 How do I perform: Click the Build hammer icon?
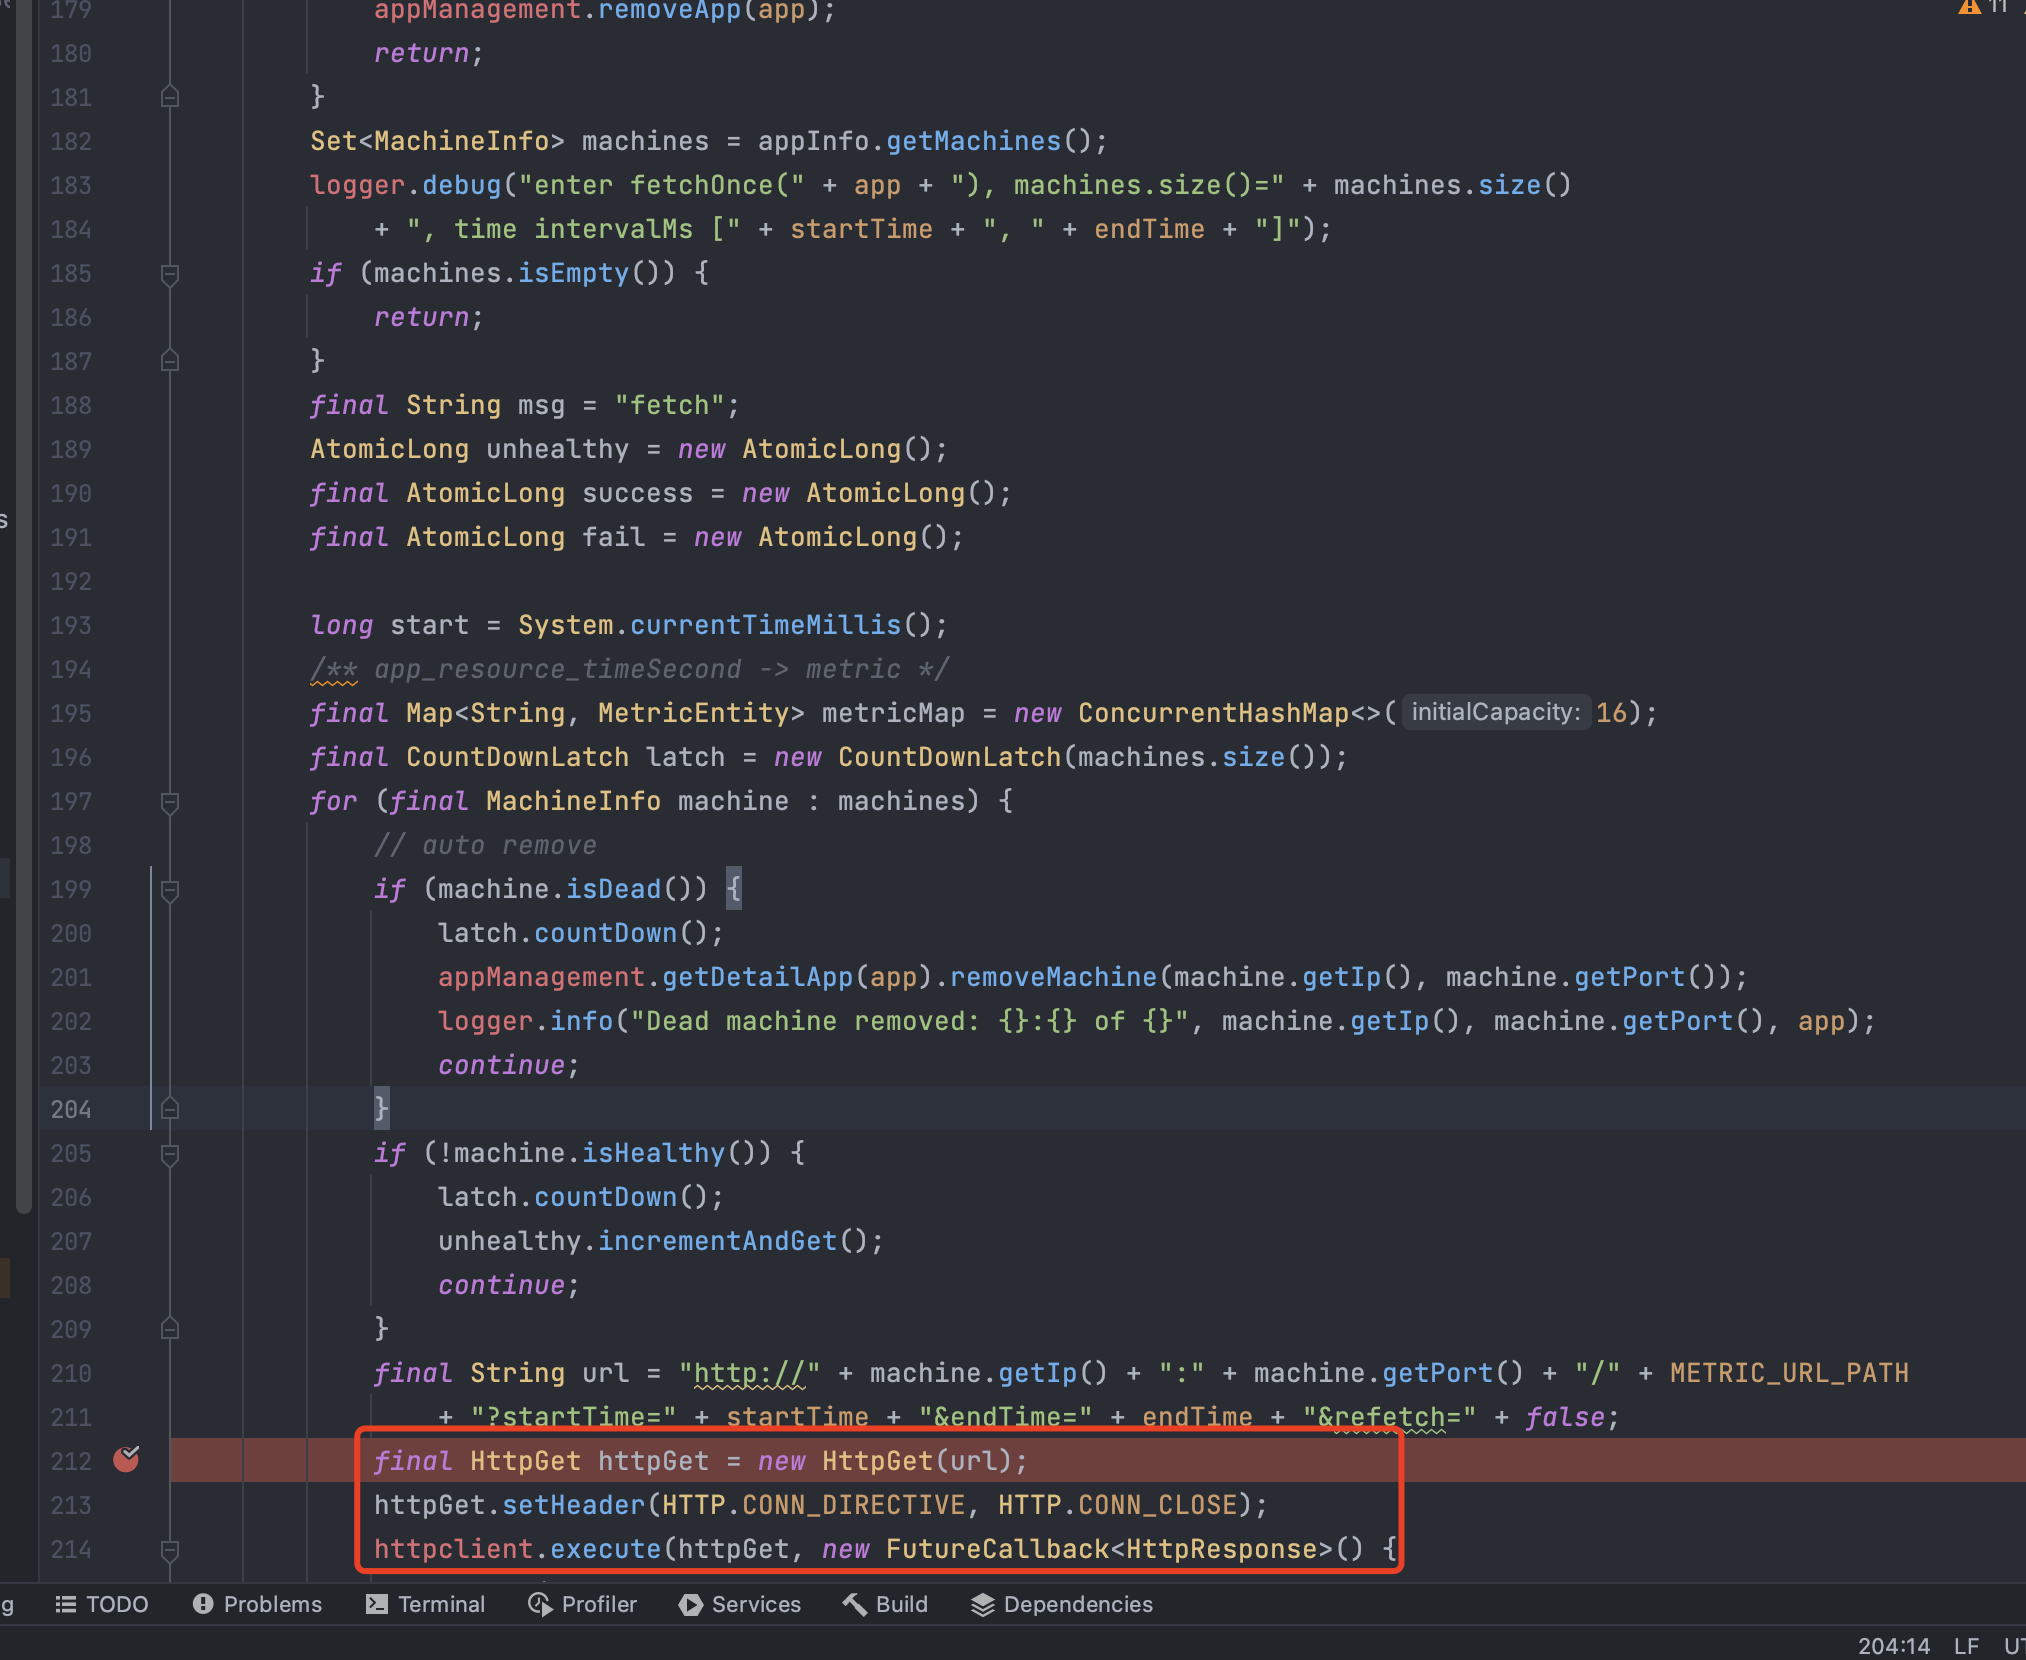click(855, 1604)
